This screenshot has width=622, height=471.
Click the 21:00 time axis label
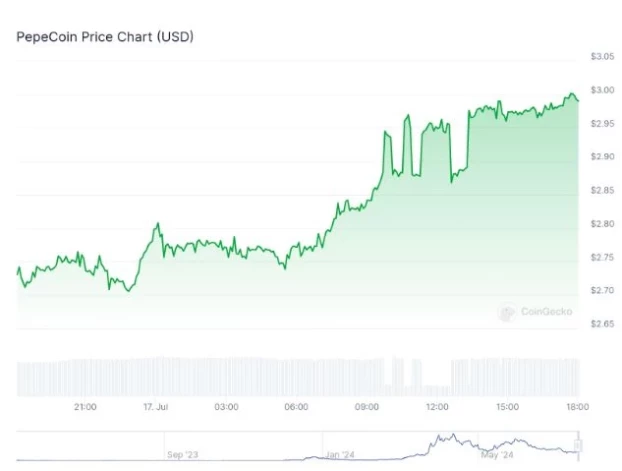point(85,406)
